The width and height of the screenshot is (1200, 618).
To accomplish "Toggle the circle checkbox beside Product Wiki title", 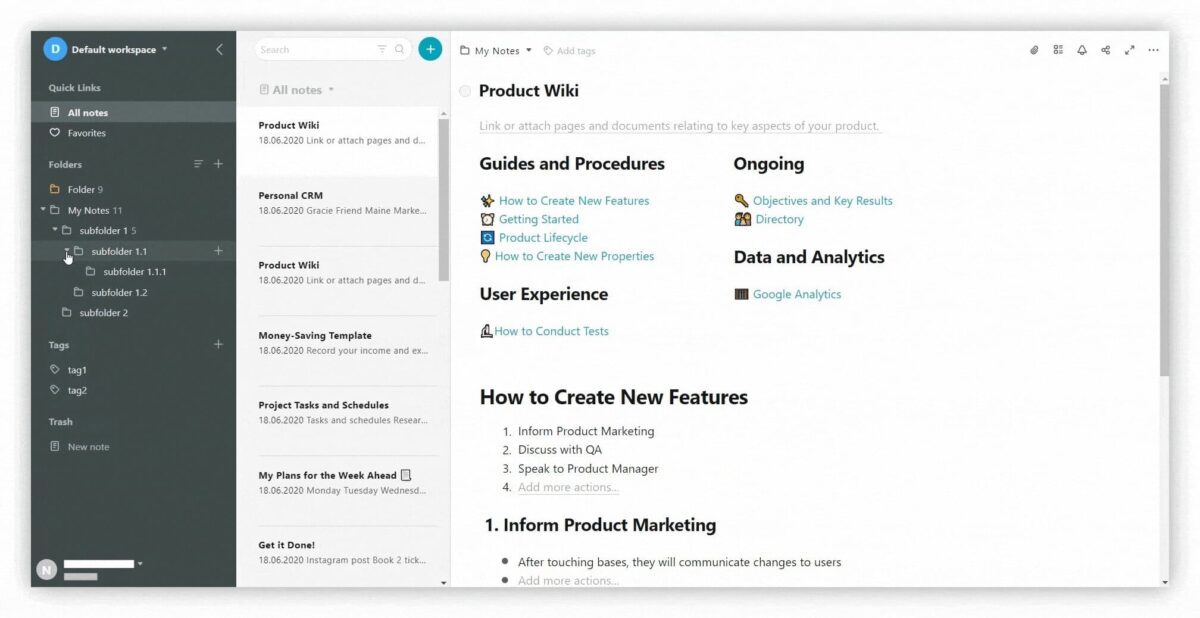I will click(465, 91).
